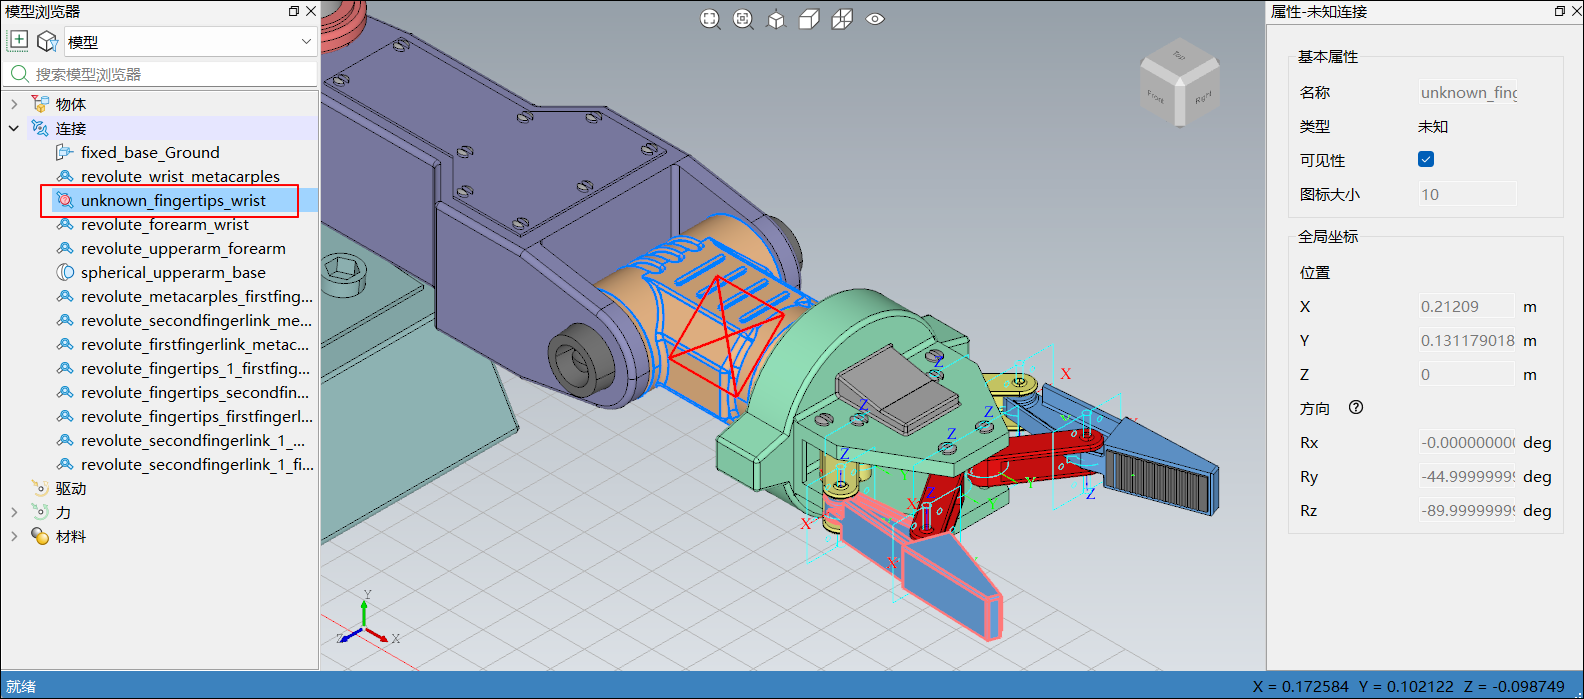Switch to the isometric axes view icon
The image size is (1584, 699).
(x=776, y=19)
